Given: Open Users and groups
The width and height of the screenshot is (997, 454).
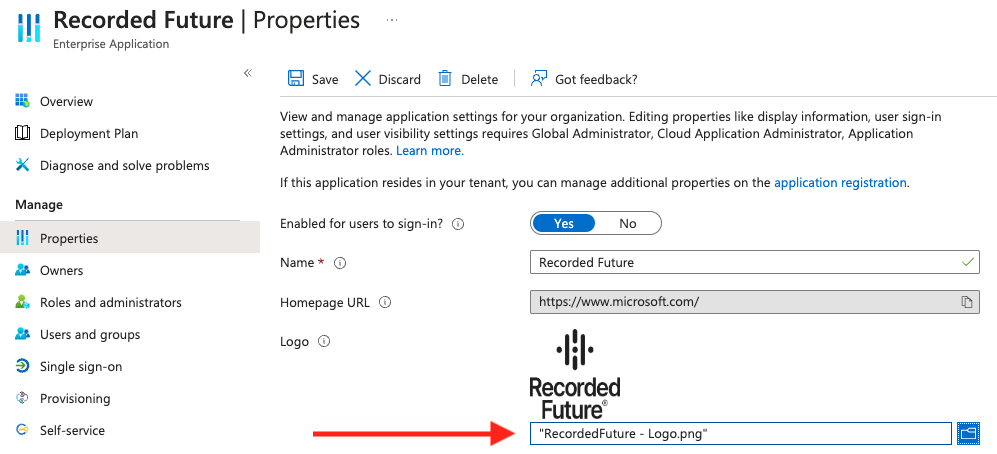Looking at the screenshot, I should (x=90, y=335).
